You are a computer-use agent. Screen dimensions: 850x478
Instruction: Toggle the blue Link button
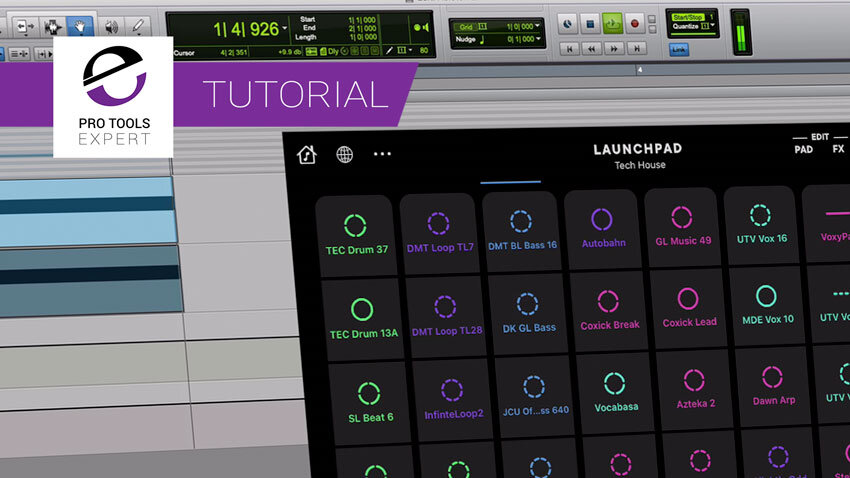[x=679, y=49]
